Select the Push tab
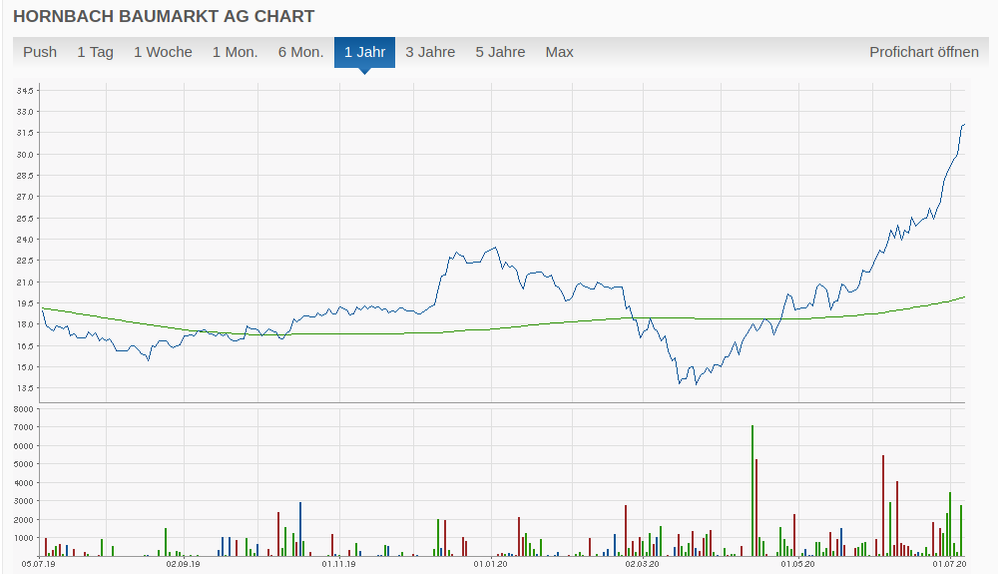Screen dimensions: 998x574 40,52
